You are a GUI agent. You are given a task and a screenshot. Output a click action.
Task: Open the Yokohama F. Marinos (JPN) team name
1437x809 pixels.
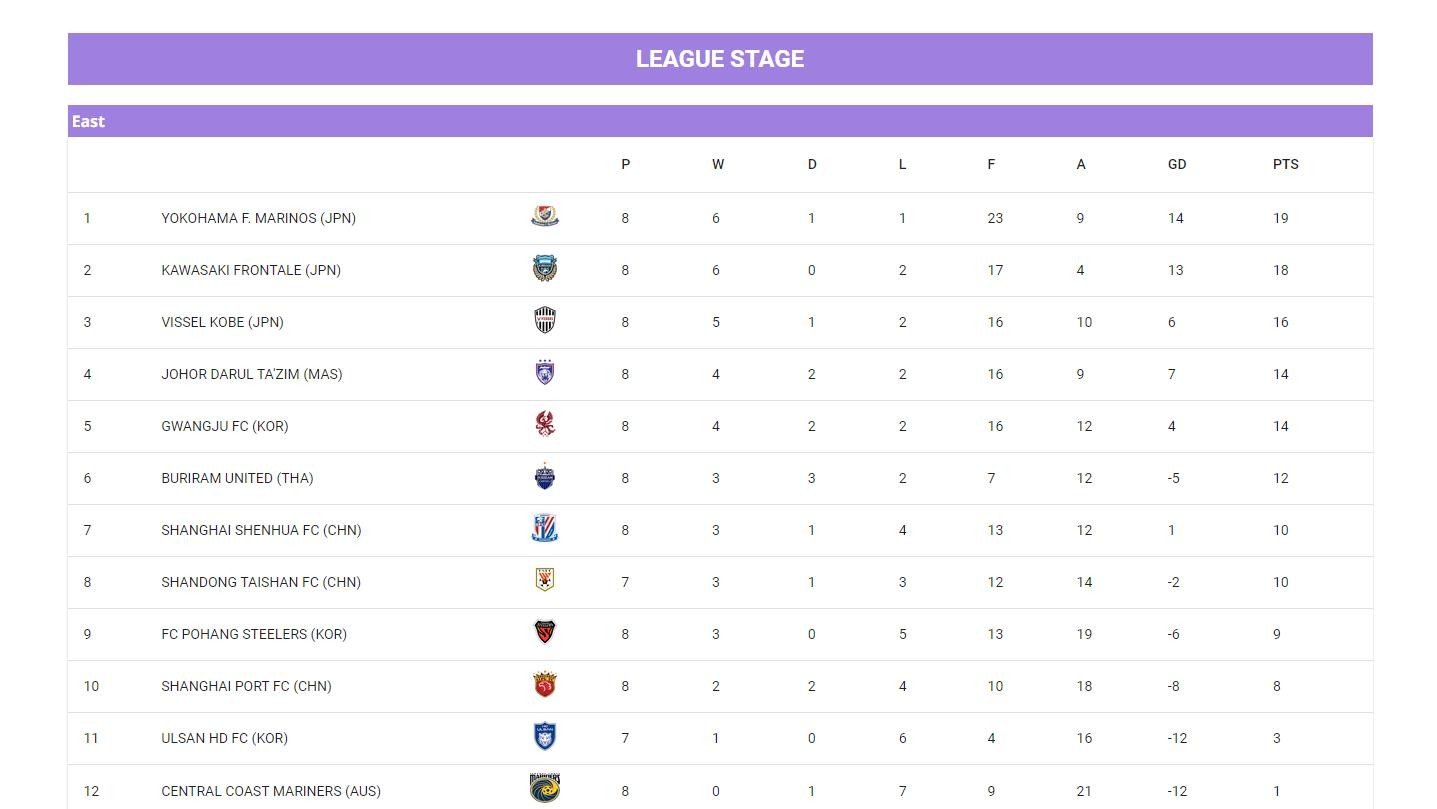click(x=258, y=218)
